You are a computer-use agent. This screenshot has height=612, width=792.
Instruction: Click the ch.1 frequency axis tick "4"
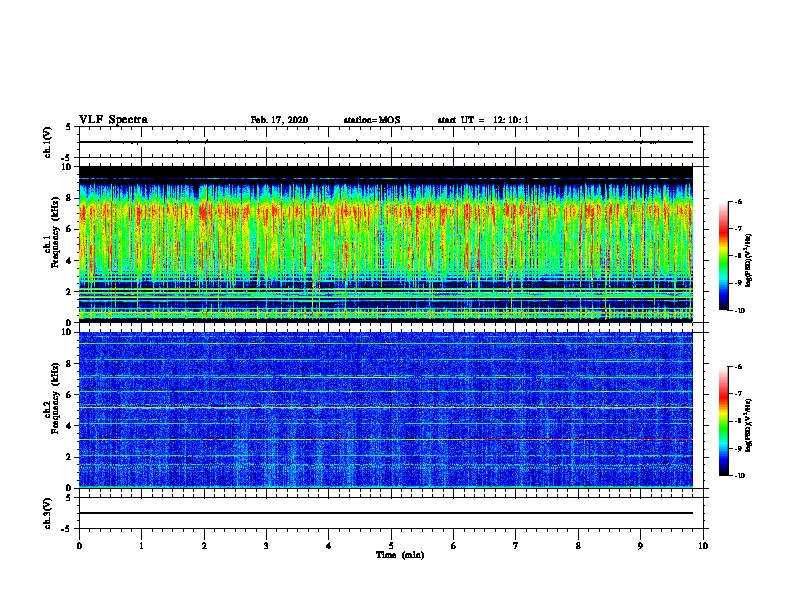point(69,261)
